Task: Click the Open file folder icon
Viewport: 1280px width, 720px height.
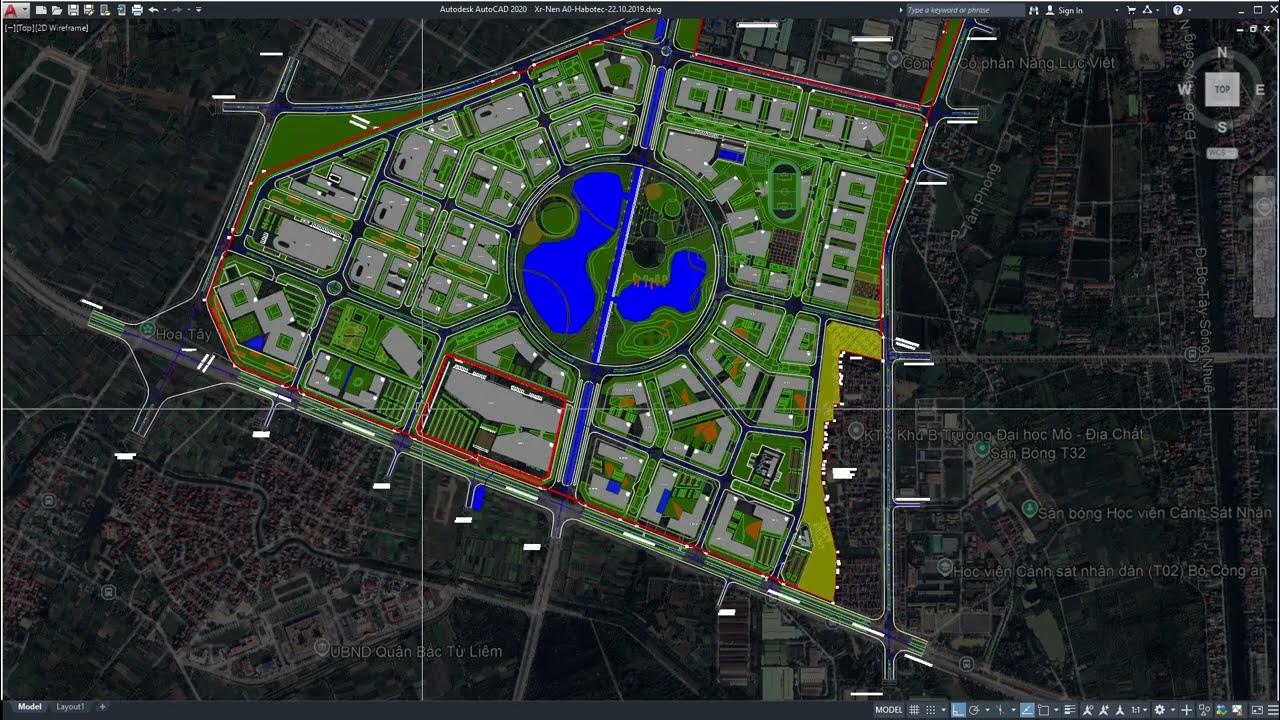Action: (x=57, y=10)
